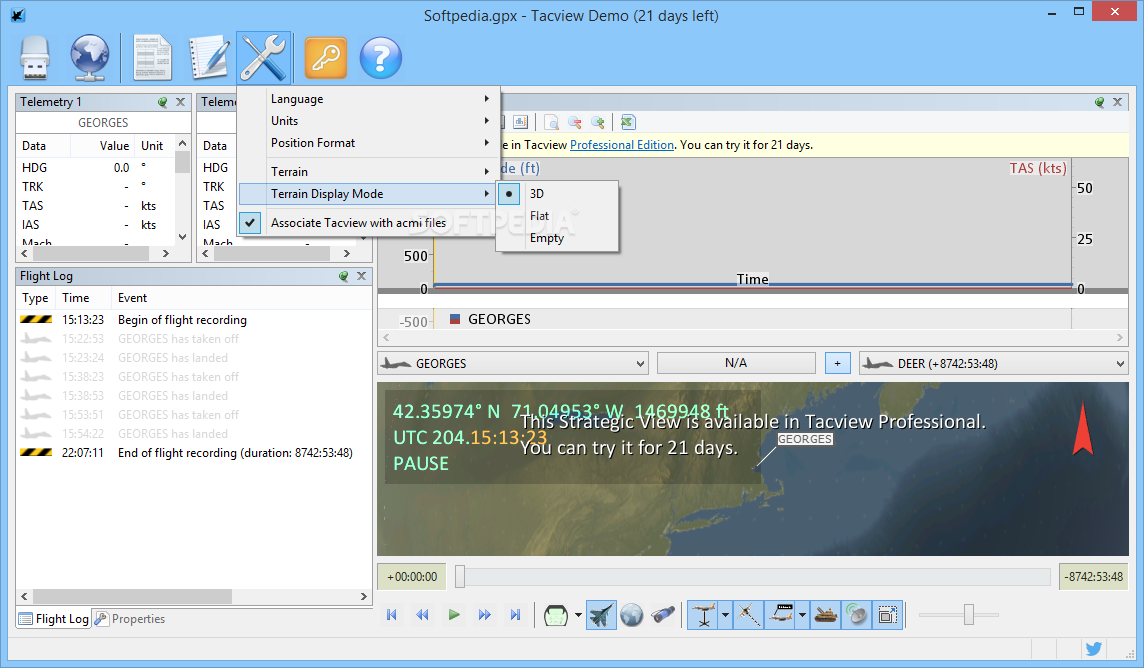Click the fast forward playback button
Viewport: 1144px width, 668px height.
[x=484, y=615]
